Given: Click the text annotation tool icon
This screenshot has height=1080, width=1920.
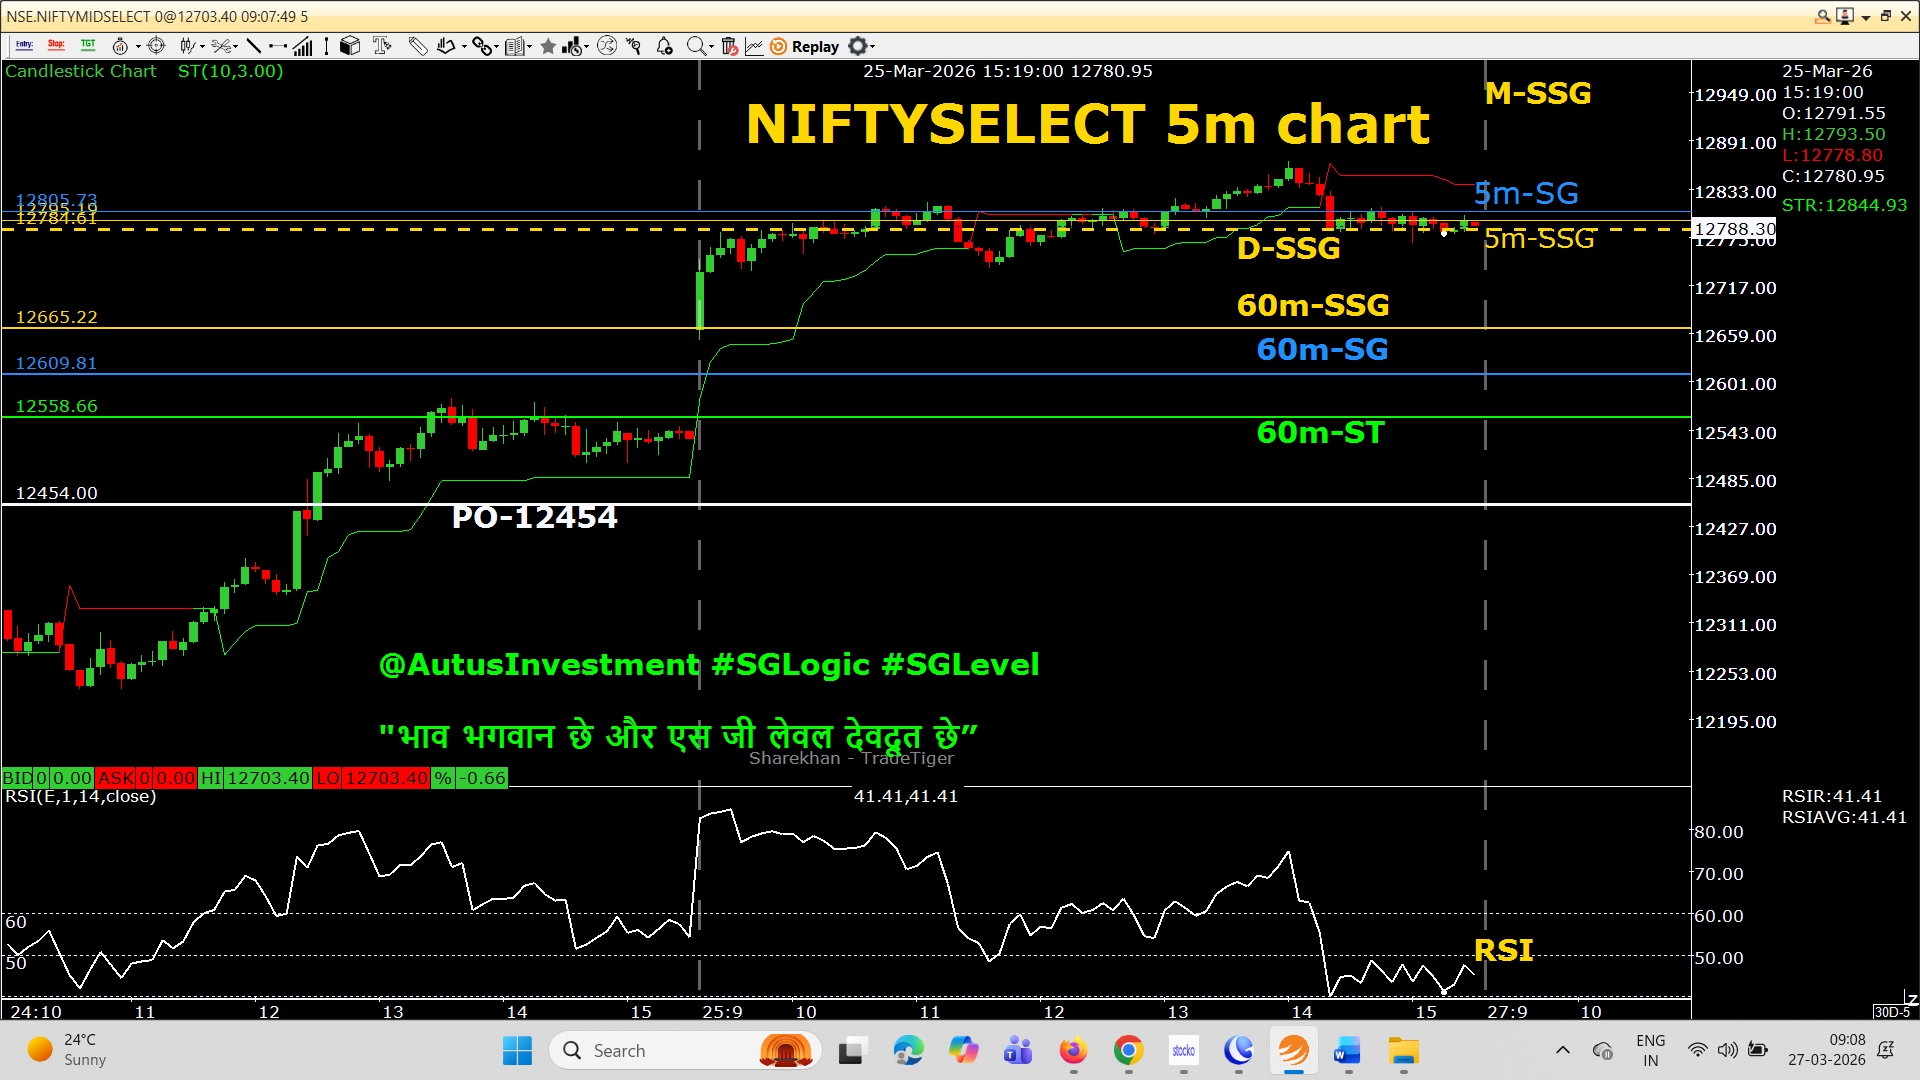Looking at the screenshot, I should click(381, 46).
